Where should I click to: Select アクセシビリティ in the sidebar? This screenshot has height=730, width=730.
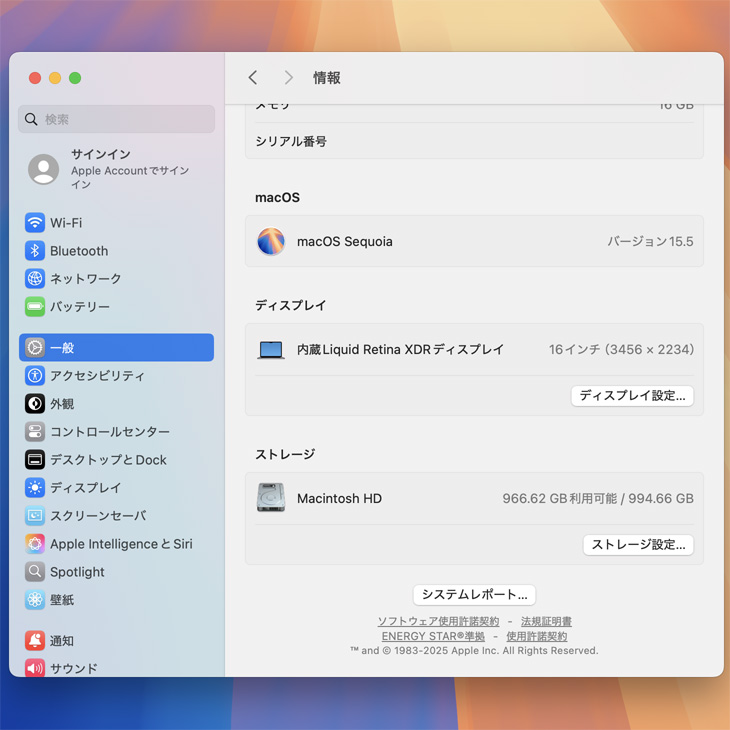116,375
